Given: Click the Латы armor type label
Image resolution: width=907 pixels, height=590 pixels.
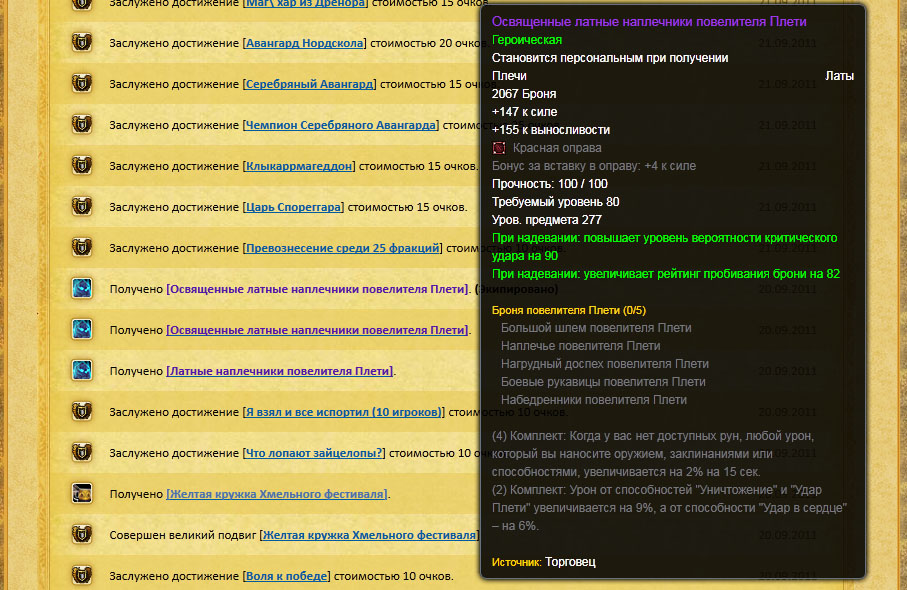Looking at the screenshot, I should click(839, 76).
